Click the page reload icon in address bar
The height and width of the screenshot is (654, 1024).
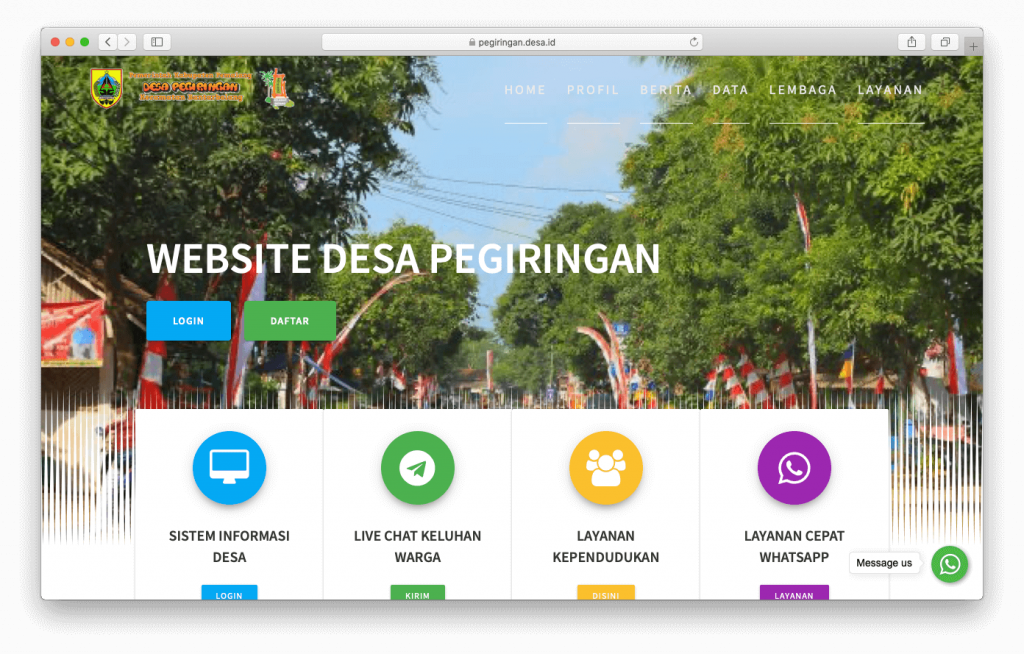[694, 42]
